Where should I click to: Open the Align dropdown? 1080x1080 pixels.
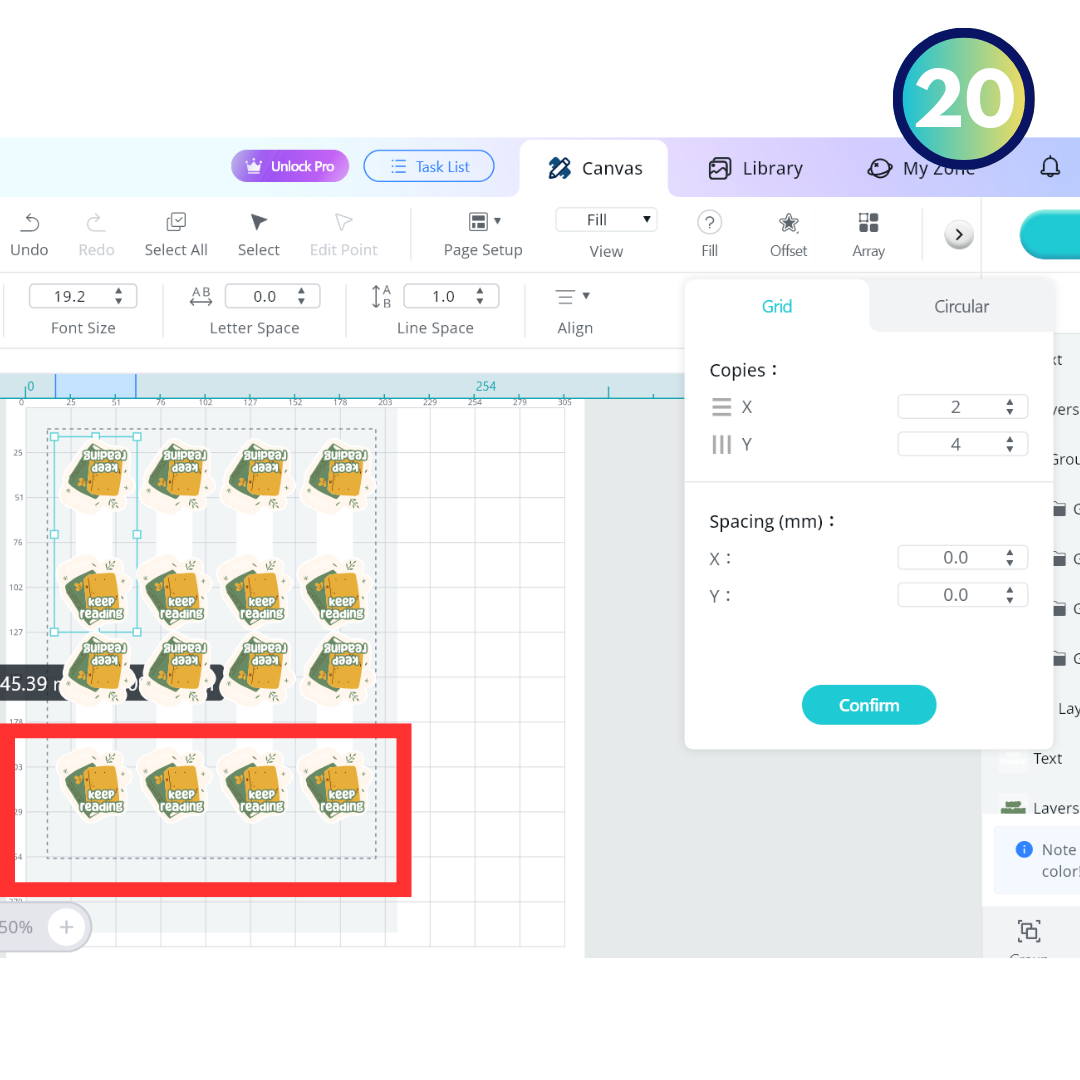point(572,297)
